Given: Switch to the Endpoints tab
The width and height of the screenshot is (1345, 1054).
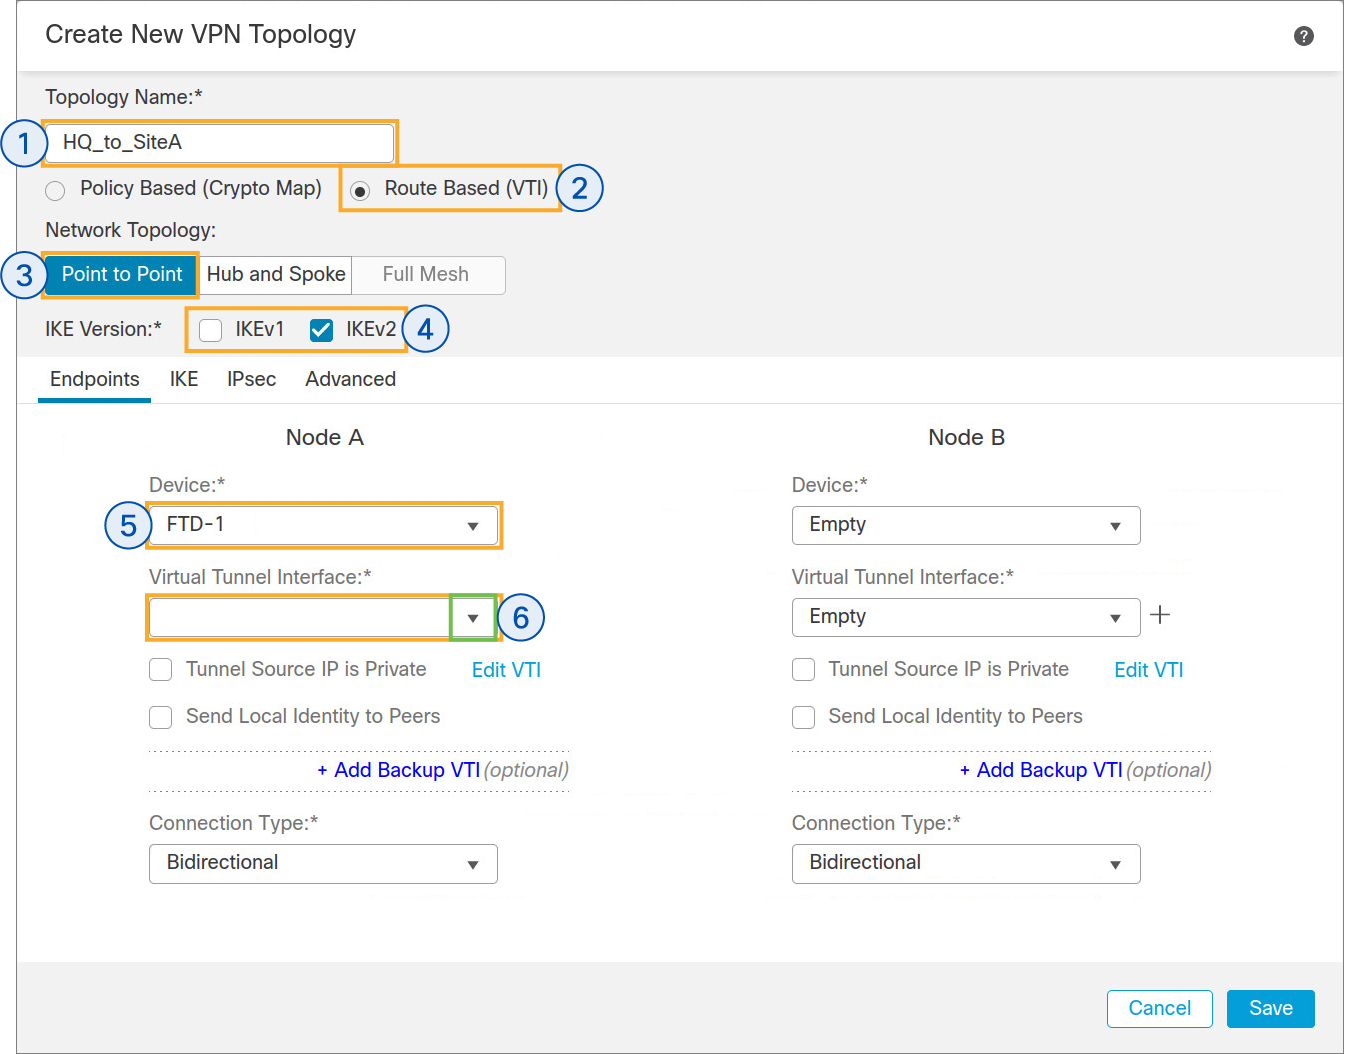Looking at the screenshot, I should pyautogui.click(x=95, y=380).
